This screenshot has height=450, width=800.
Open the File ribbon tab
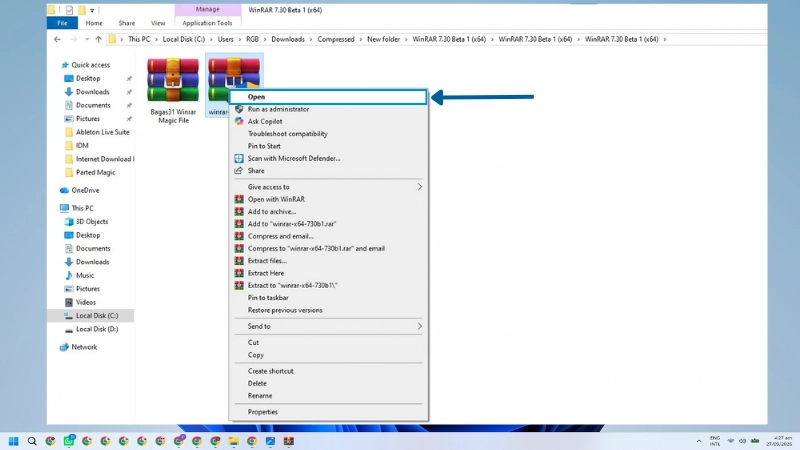point(62,23)
